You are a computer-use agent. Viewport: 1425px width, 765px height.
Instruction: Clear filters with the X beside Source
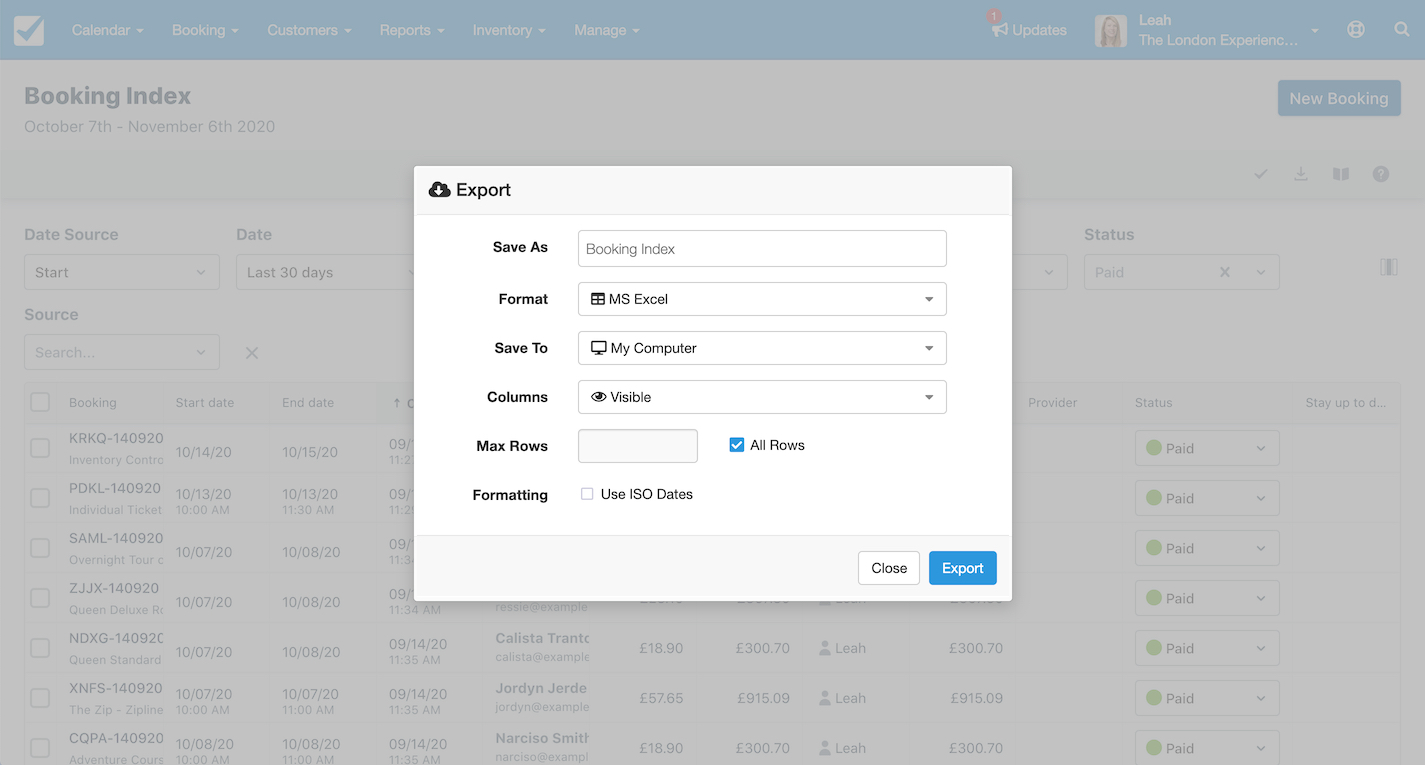click(252, 352)
